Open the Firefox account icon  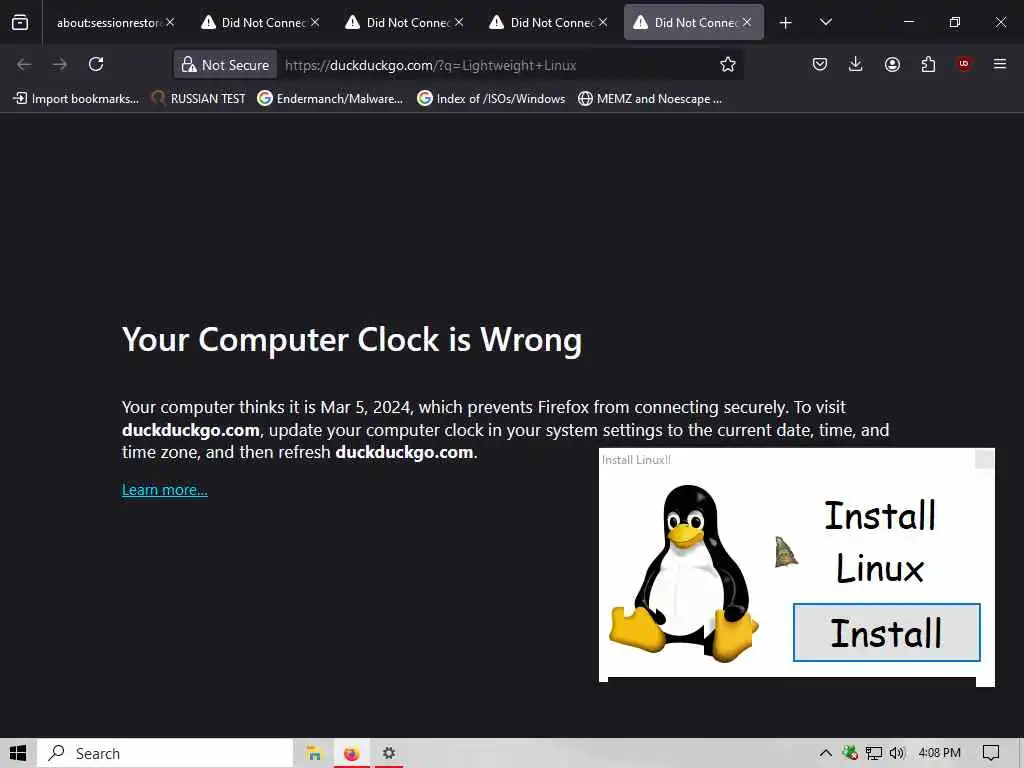pos(892,64)
